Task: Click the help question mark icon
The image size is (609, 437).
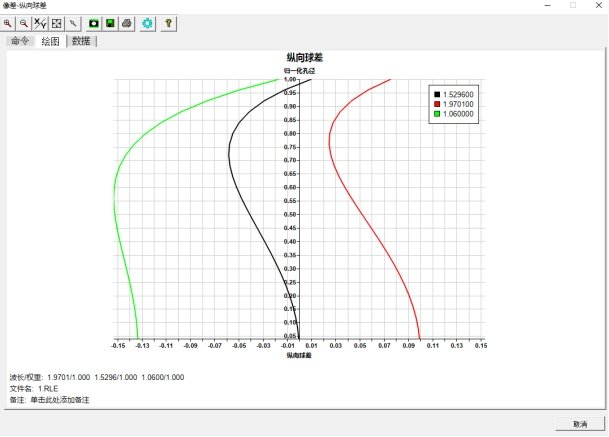Action: (169, 21)
